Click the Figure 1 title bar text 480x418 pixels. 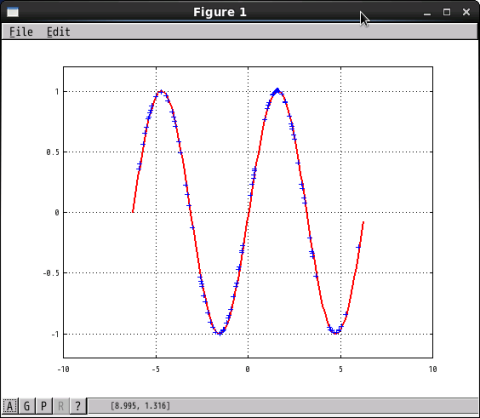[220, 12]
